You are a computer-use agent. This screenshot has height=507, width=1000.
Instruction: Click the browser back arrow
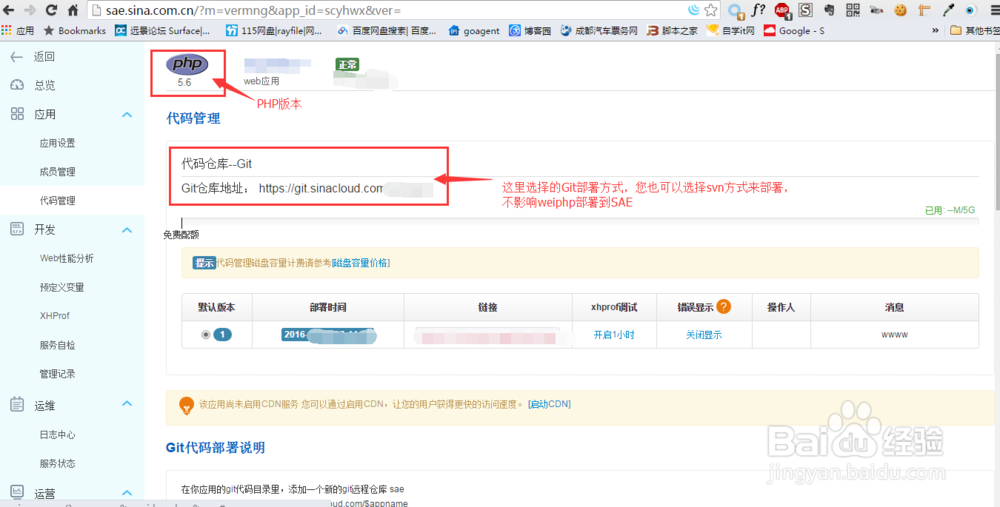coord(9,10)
